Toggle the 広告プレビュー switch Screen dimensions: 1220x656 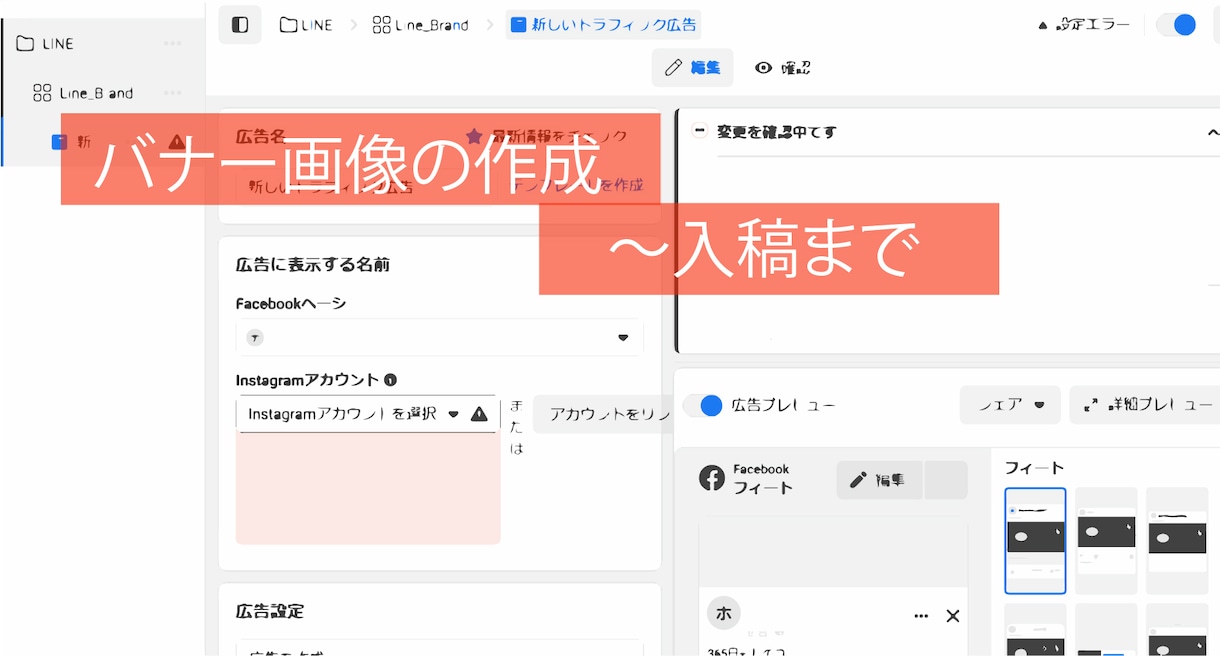pyautogui.click(x=704, y=405)
